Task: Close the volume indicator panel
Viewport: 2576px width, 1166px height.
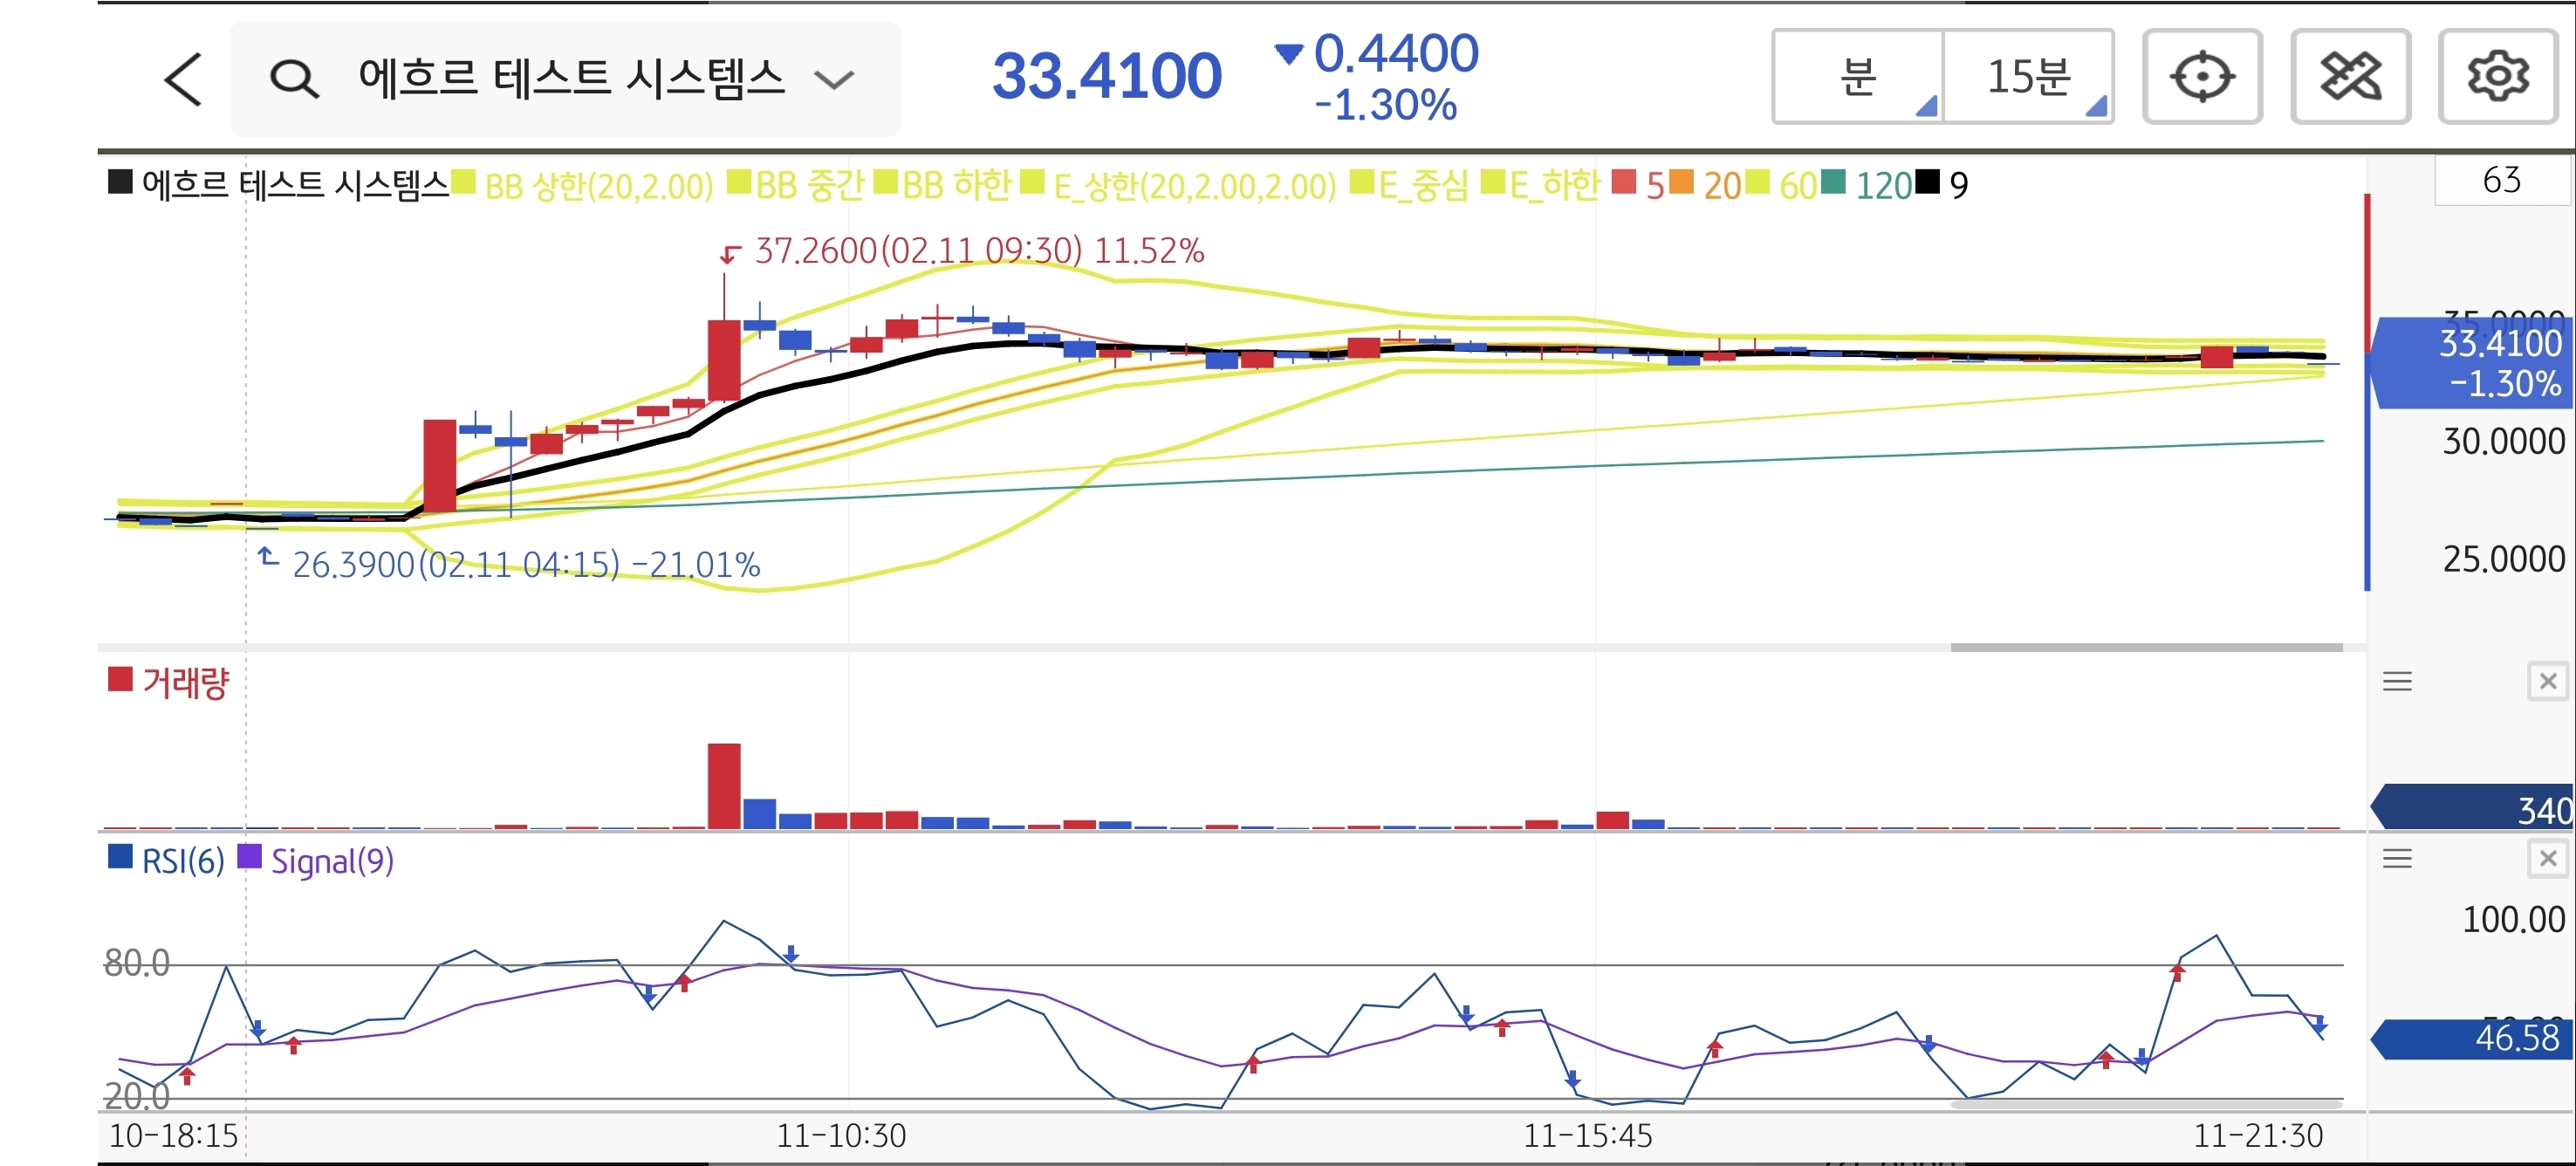Action: pyautogui.click(x=2547, y=682)
